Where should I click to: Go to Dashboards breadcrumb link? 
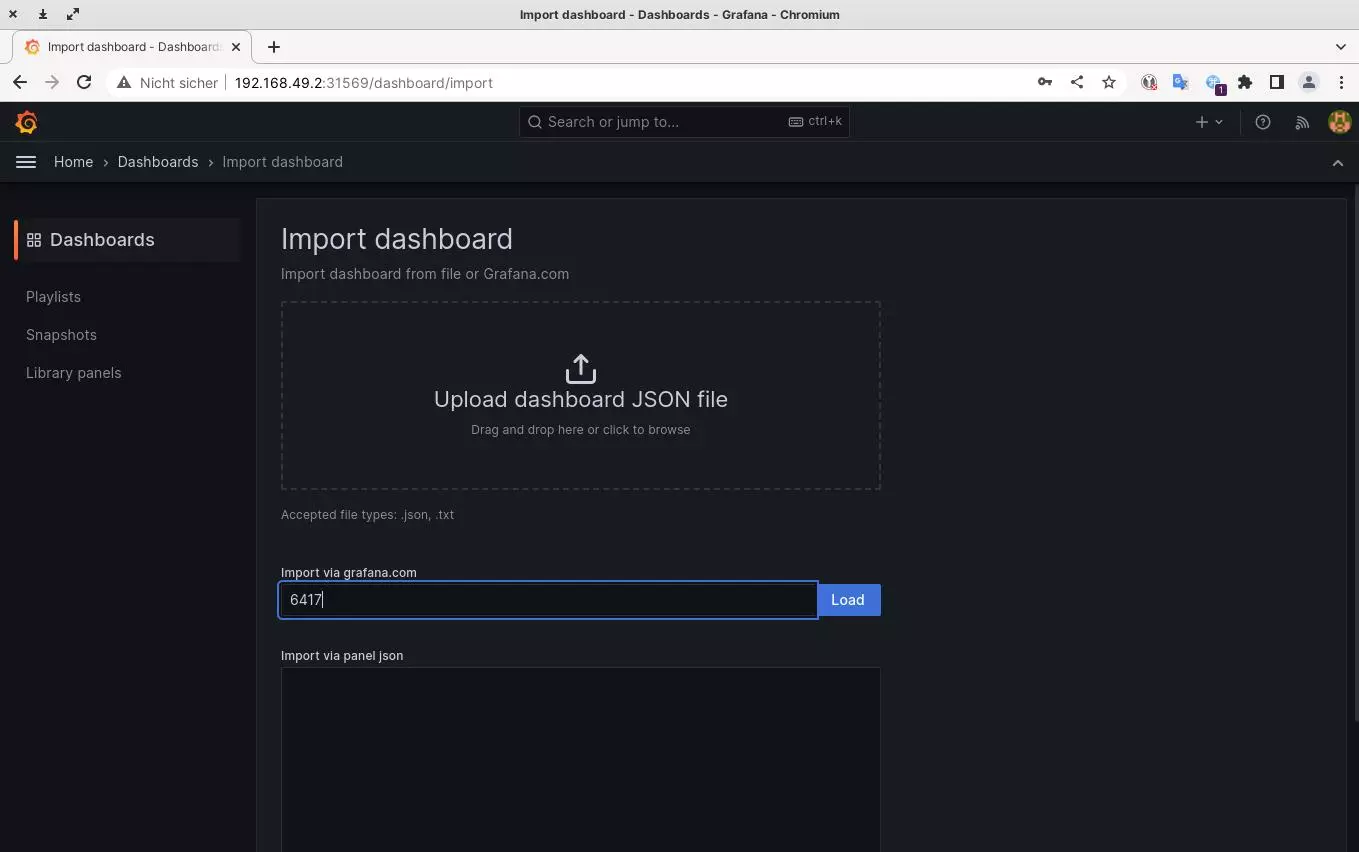(158, 162)
